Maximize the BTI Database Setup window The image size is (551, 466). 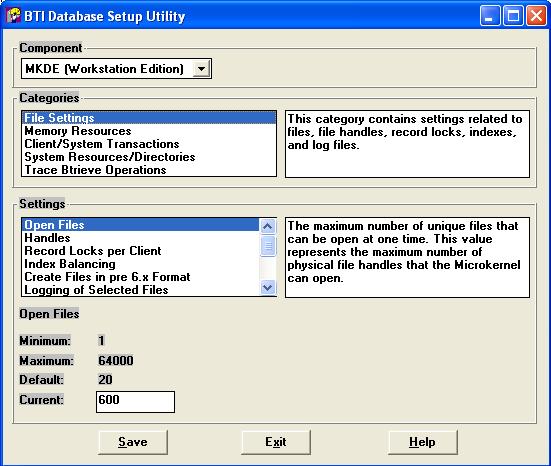click(513, 16)
